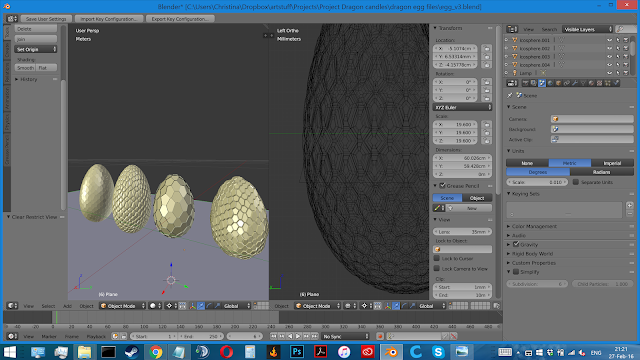The image size is (640, 360).
Task: Expand the Rigid Body World panel
Action: point(532,253)
